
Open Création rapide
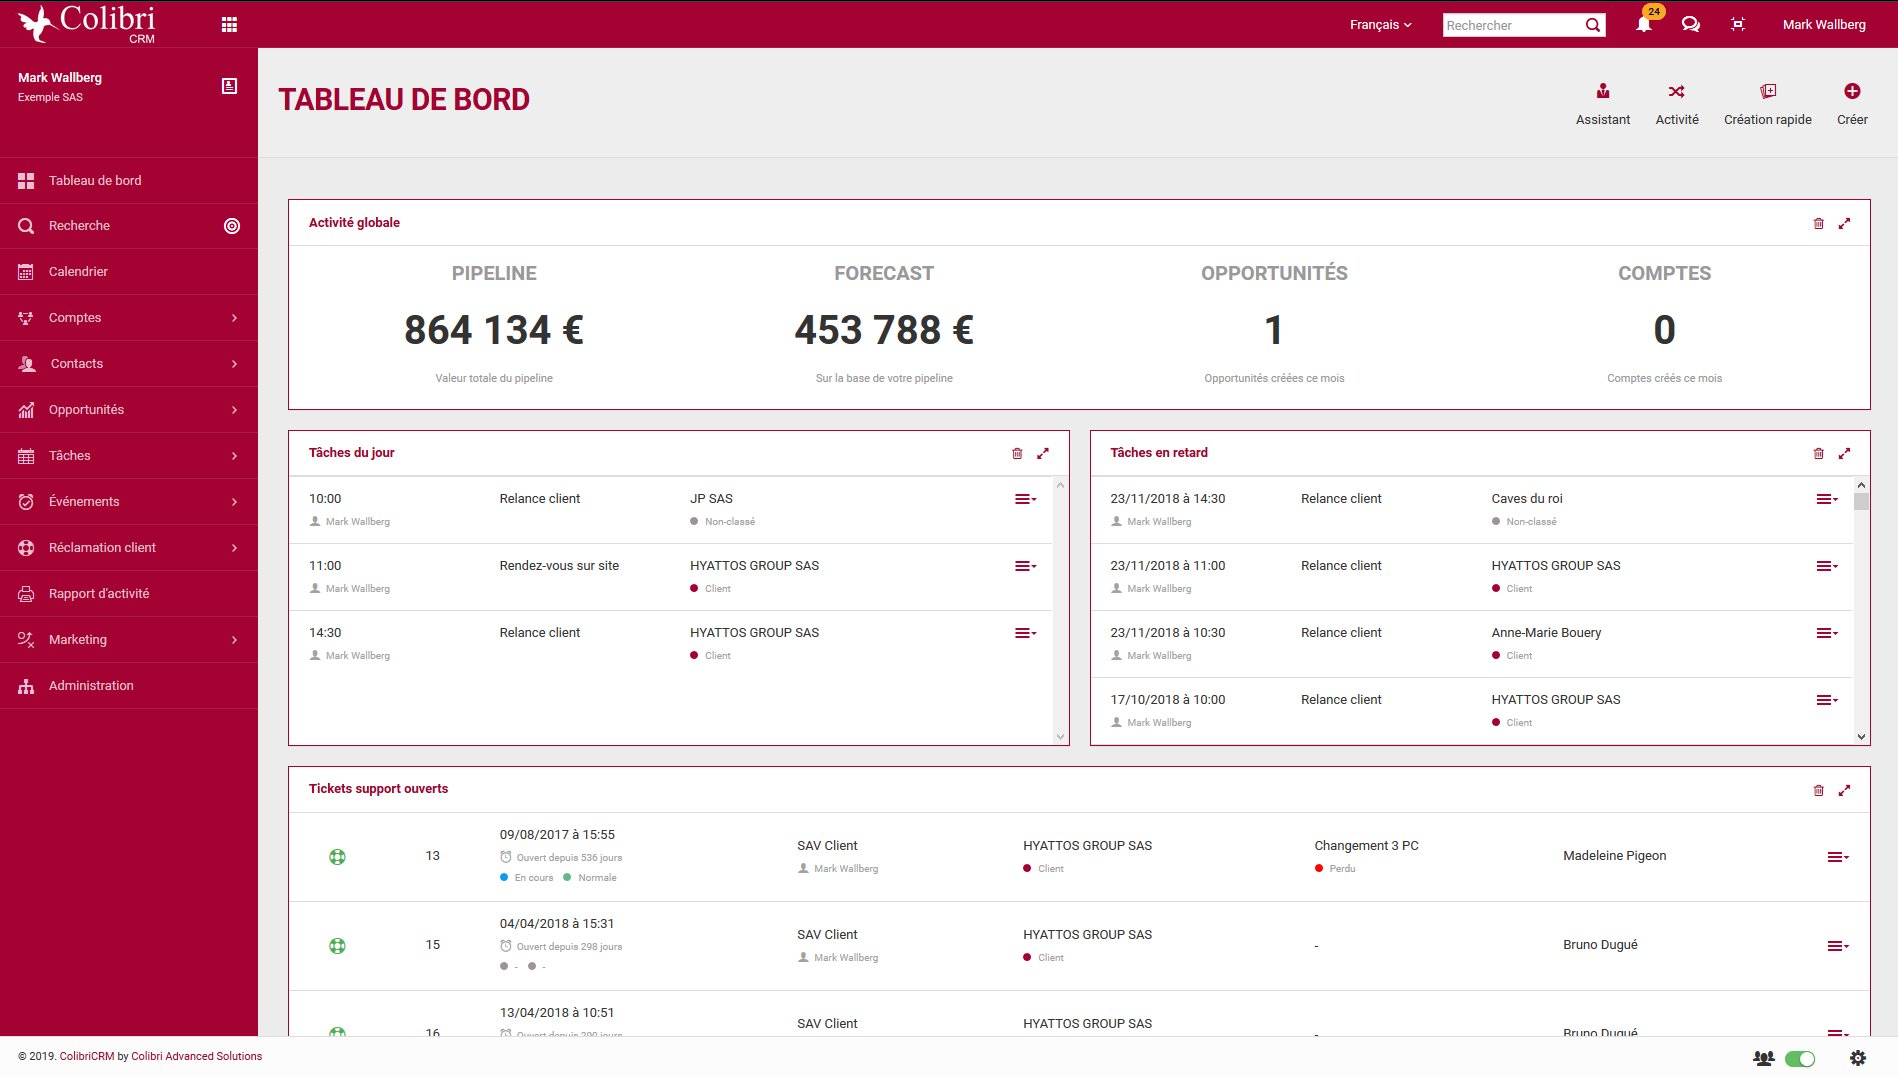pyautogui.click(x=1768, y=104)
